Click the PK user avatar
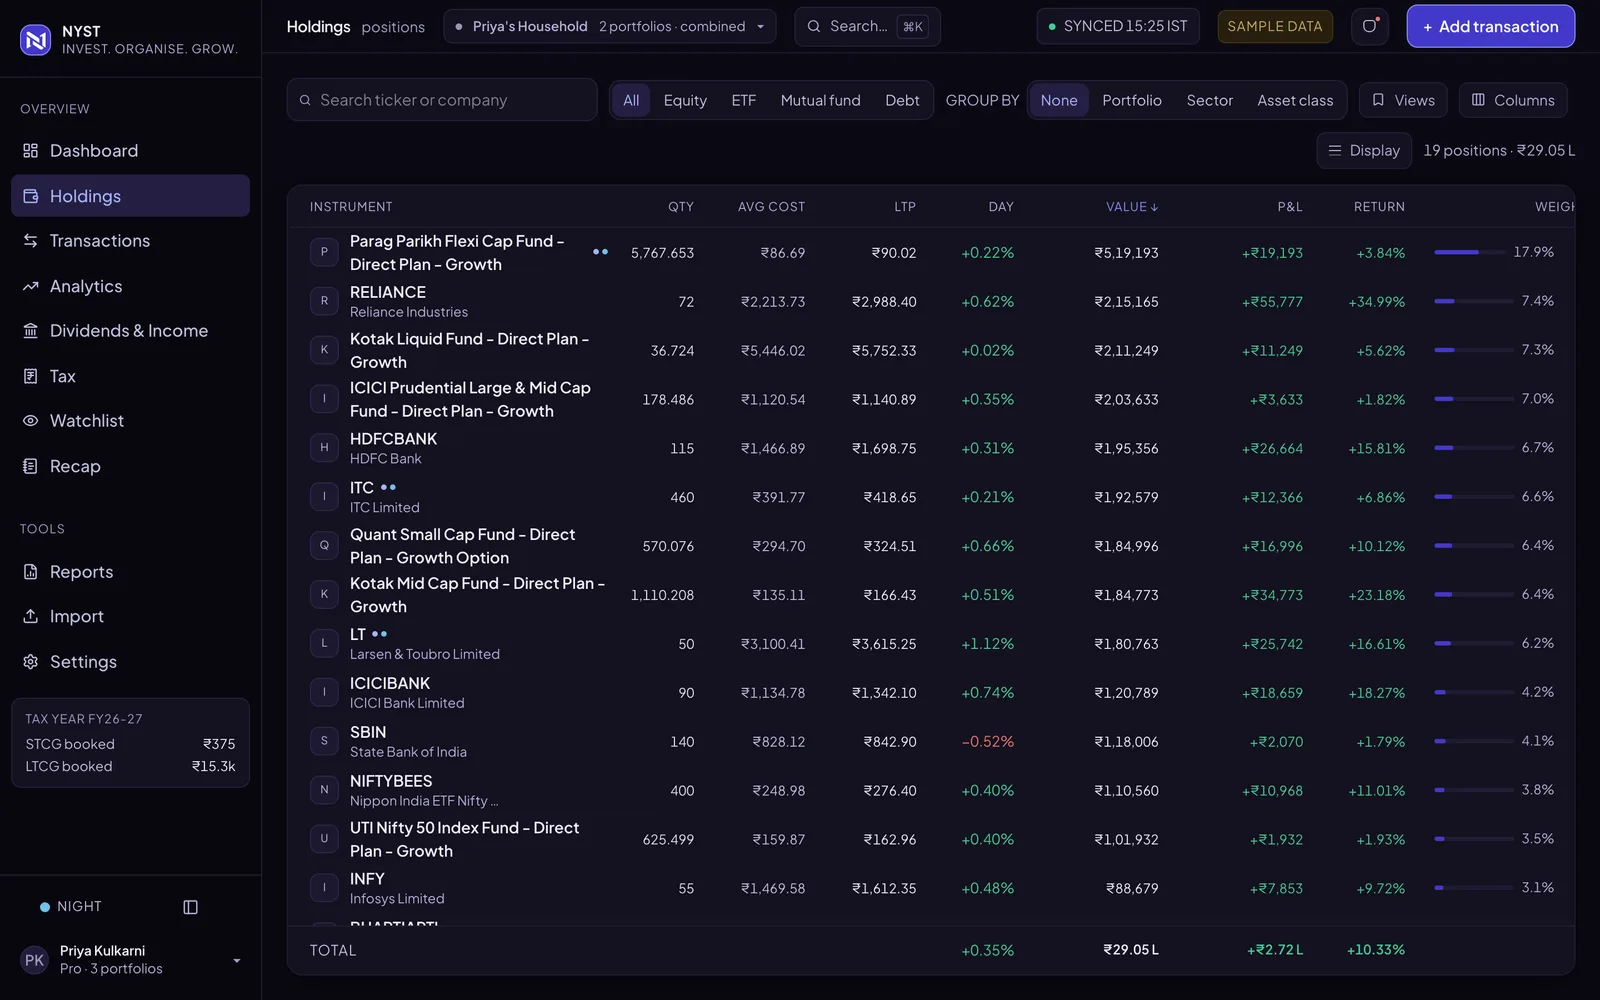 (35, 960)
